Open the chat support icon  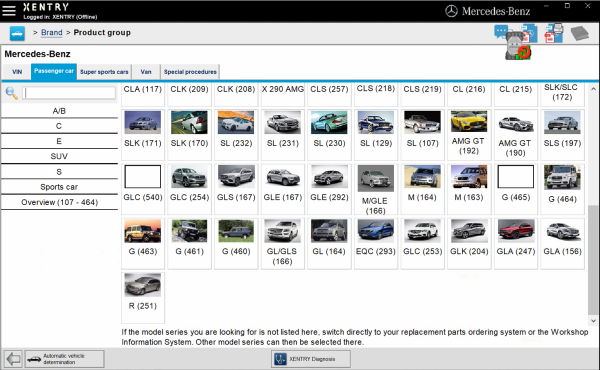(501, 31)
